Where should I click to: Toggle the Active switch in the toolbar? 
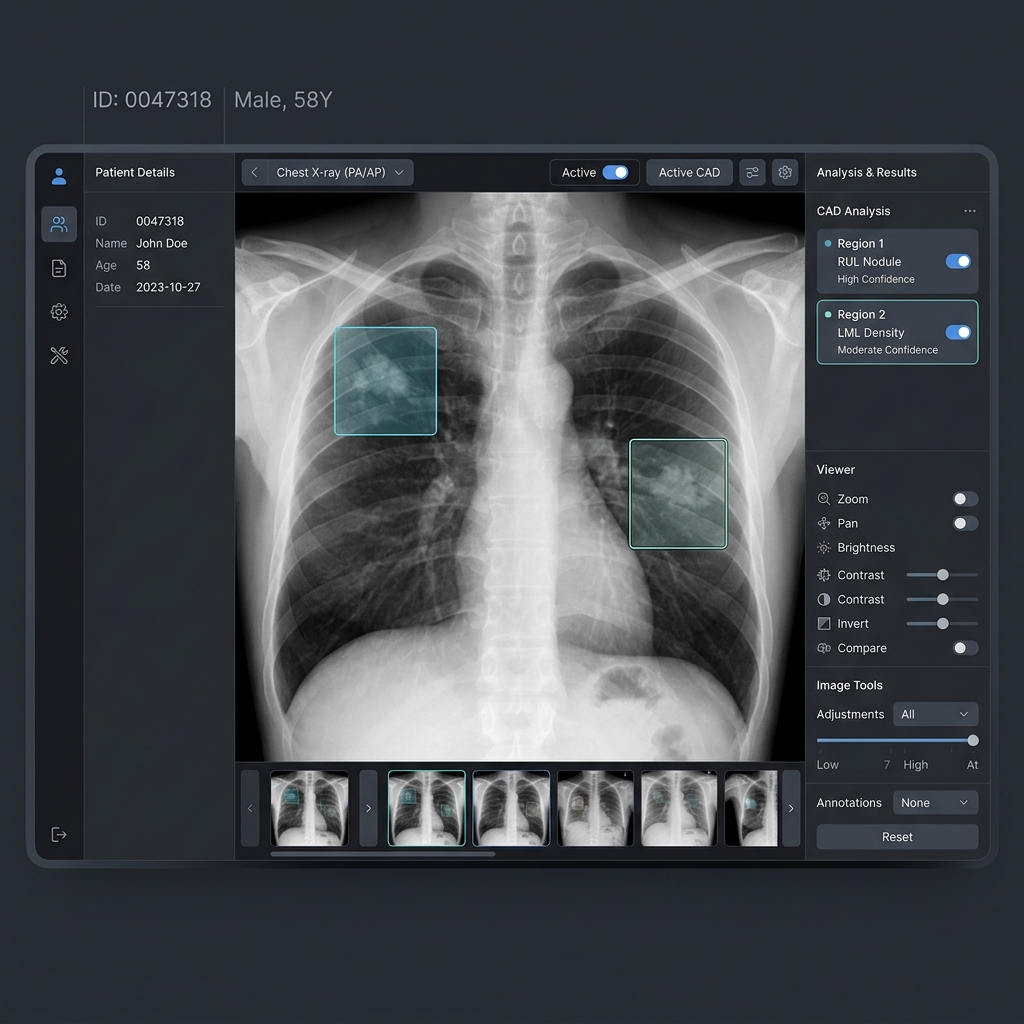coord(615,172)
